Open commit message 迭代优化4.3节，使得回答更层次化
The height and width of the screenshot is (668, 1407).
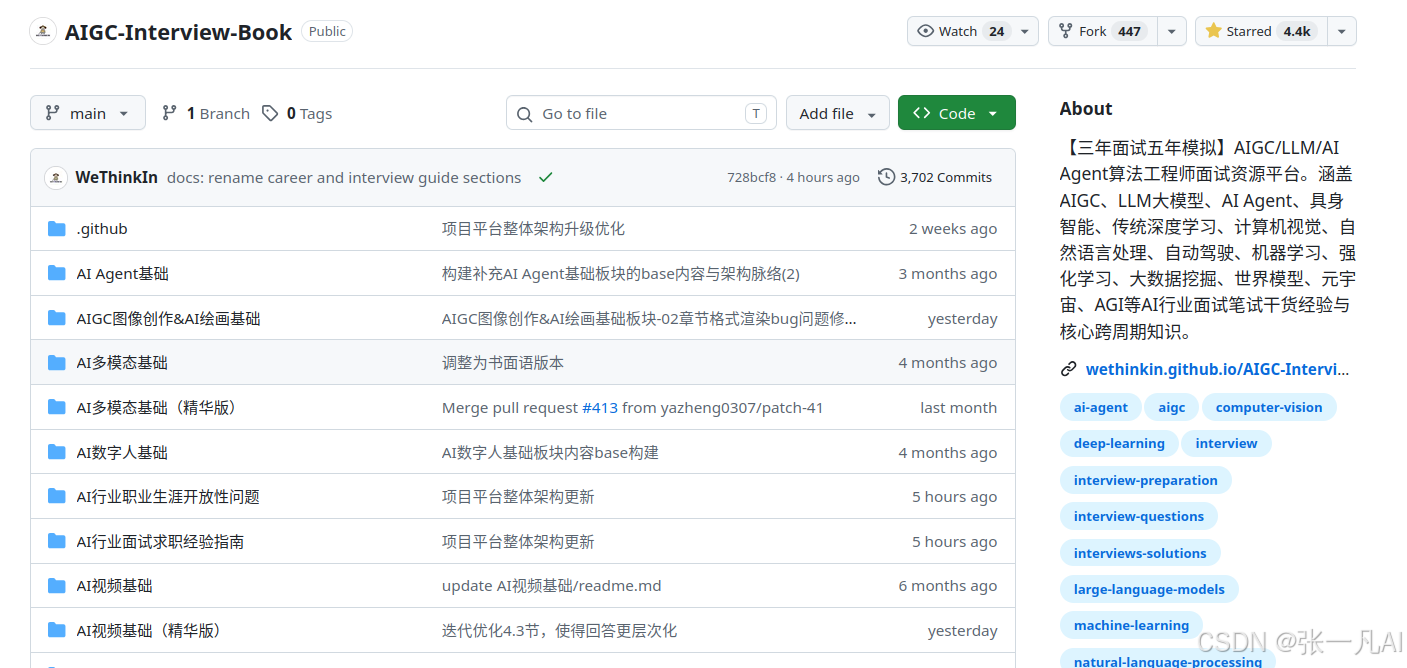pyautogui.click(x=560, y=630)
